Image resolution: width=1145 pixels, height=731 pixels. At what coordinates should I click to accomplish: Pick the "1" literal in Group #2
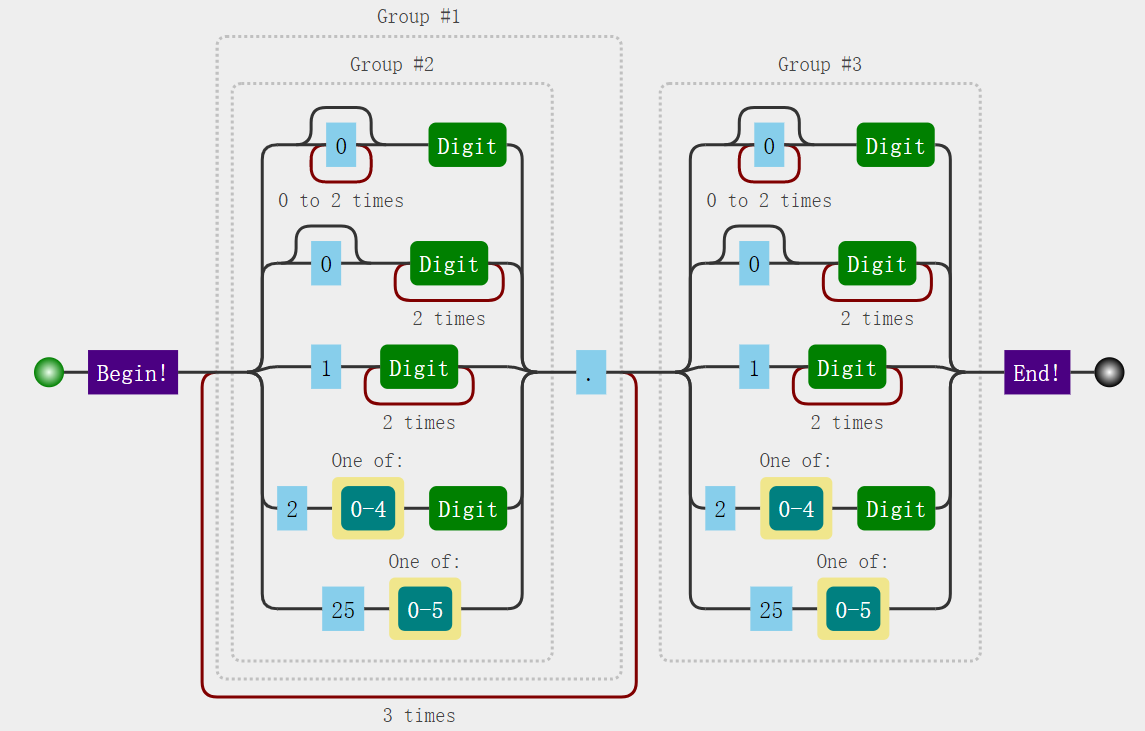(326, 367)
